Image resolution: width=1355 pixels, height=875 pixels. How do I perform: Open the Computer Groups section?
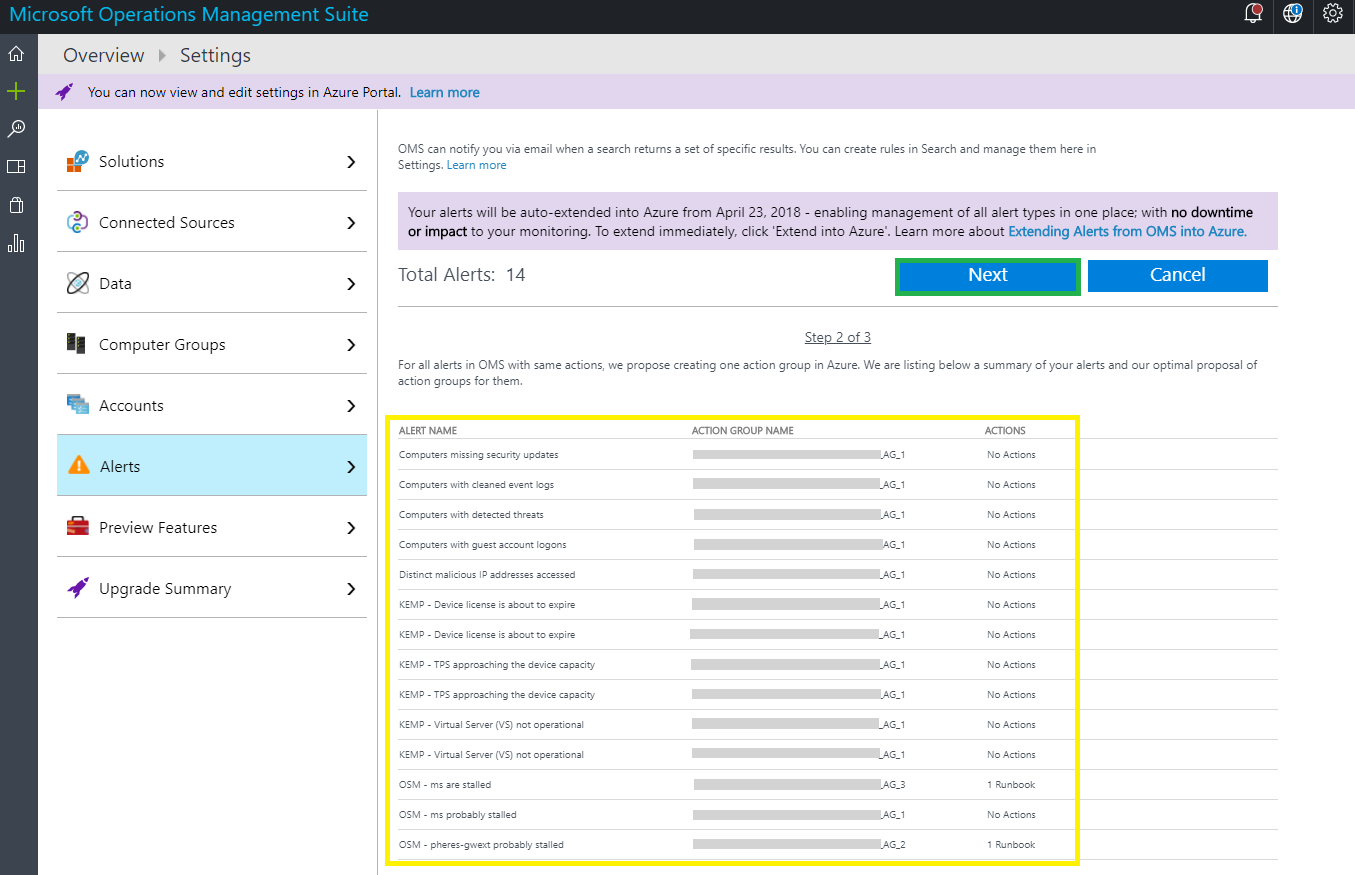(212, 344)
